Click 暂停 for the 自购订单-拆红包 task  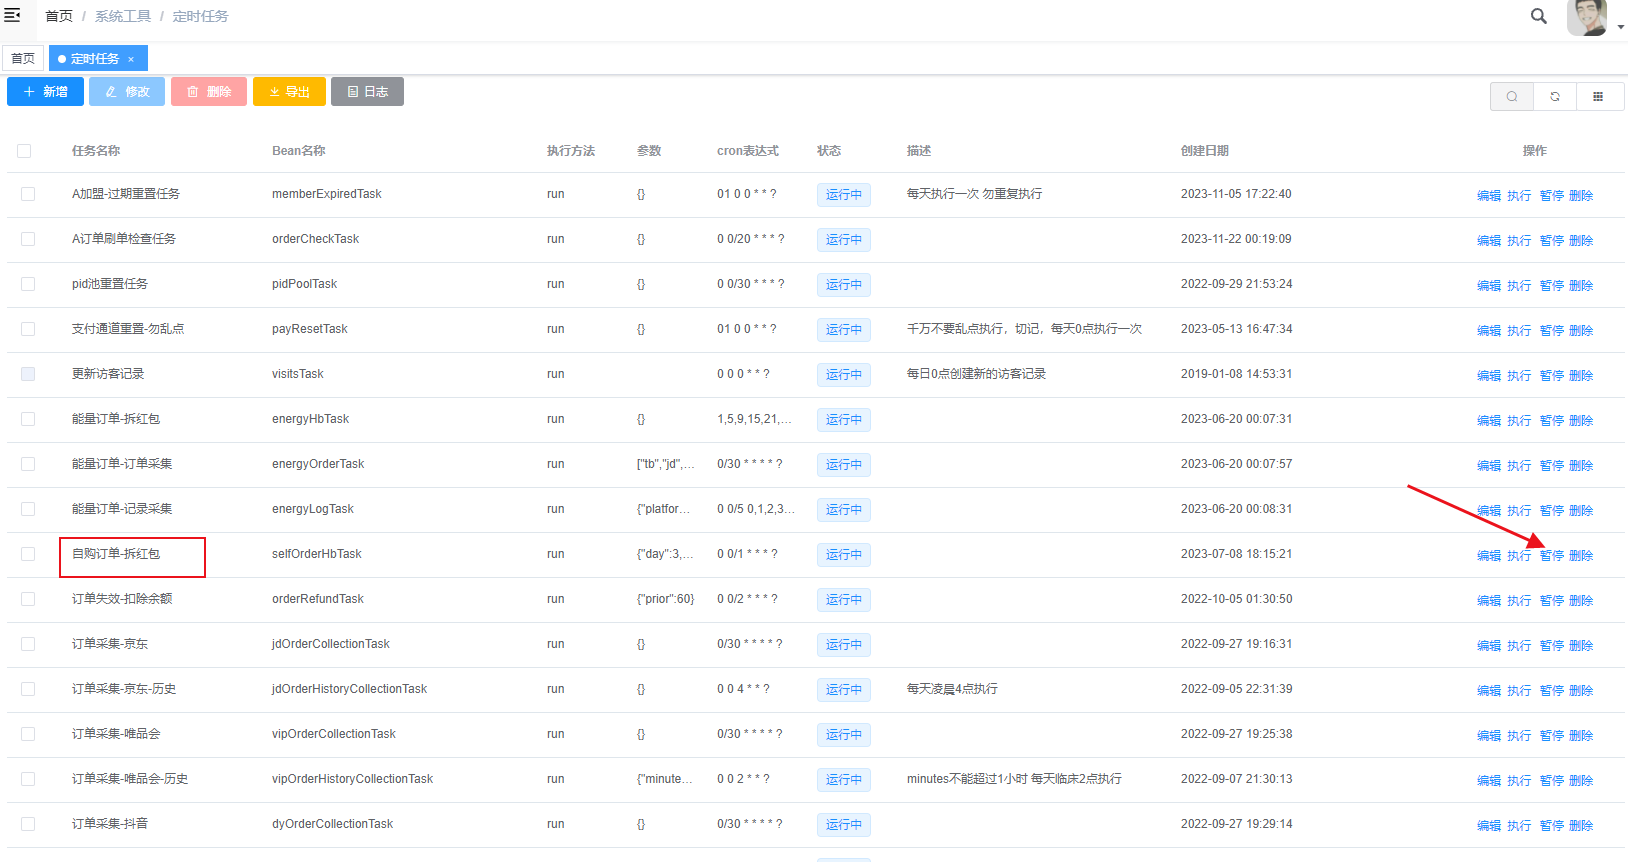coord(1551,556)
